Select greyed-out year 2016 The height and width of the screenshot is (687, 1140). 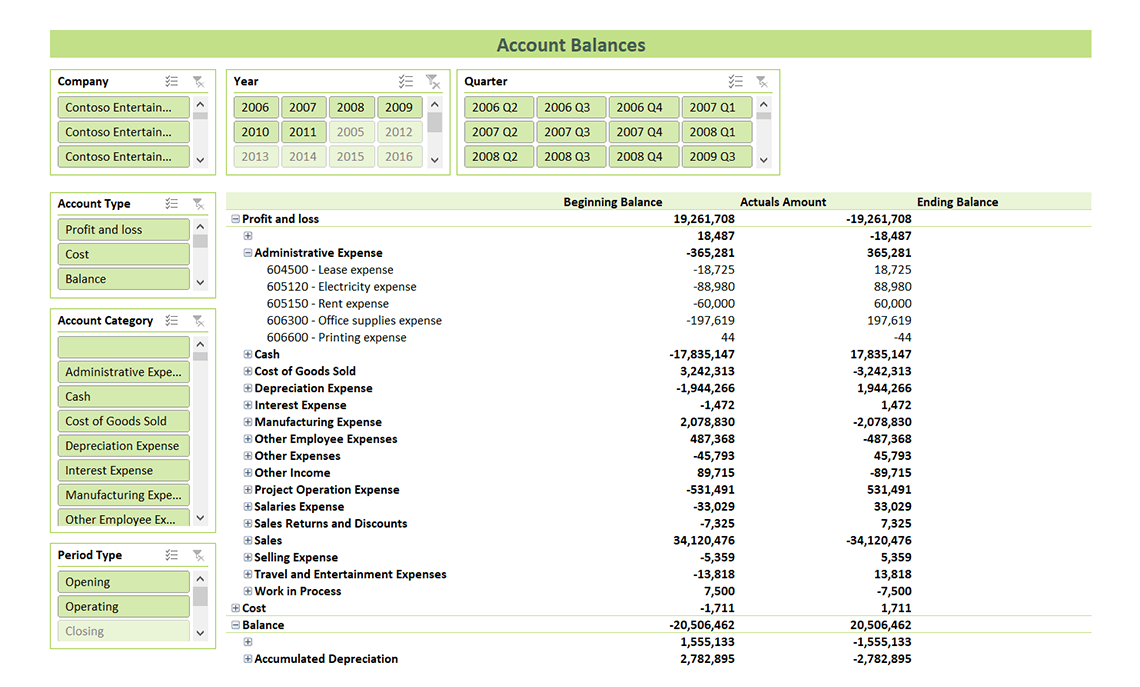[x=399, y=156]
